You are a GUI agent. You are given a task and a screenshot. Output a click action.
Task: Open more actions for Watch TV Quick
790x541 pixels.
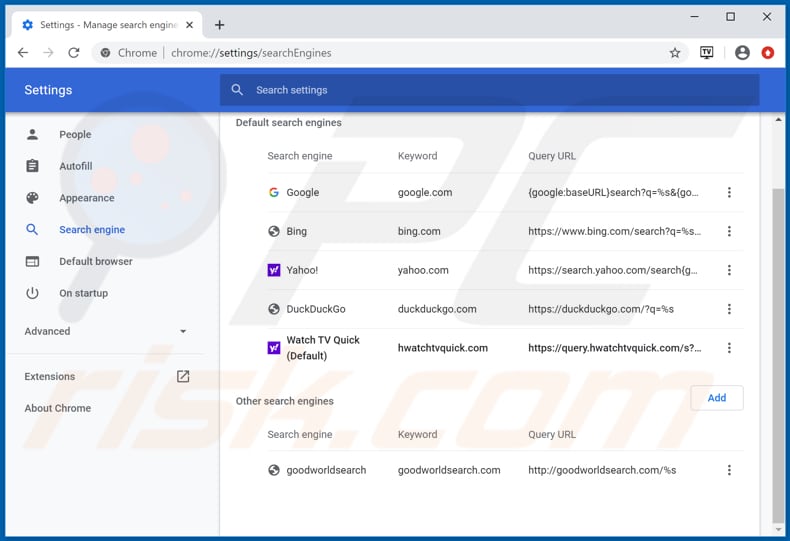coord(729,348)
